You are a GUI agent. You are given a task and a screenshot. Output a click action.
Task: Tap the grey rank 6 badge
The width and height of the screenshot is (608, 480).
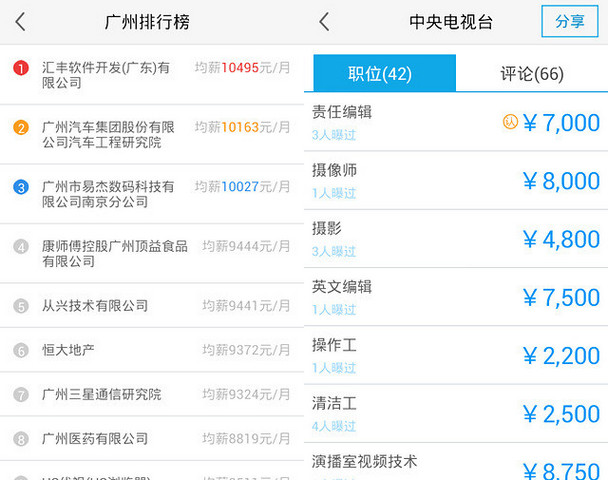(x=21, y=351)
